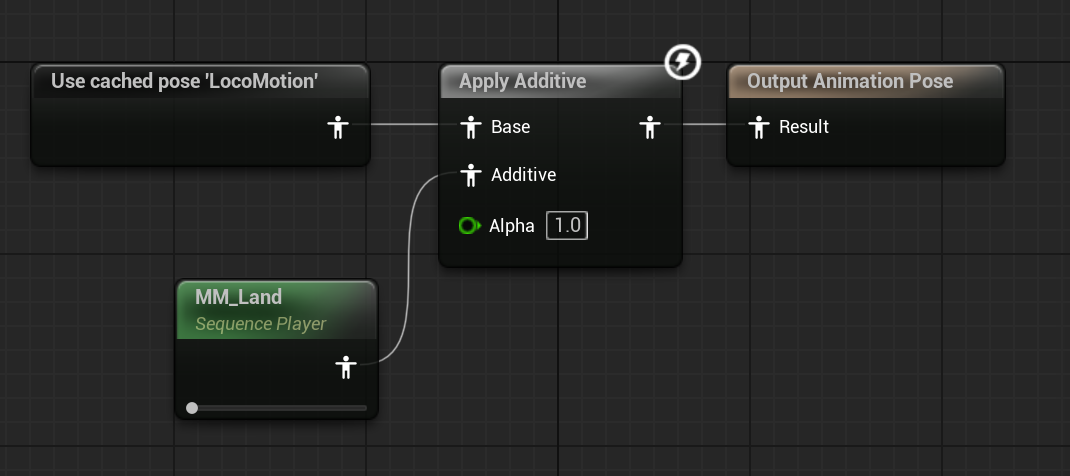Viewport: 1070px width, 476px height.
Task: Select the Apply Additive node title
Action: (x=522, y=81)
